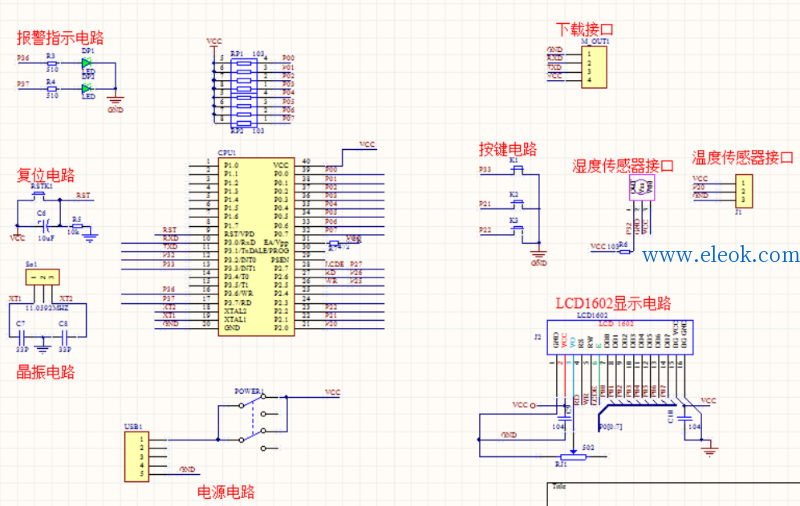Select key K1 connected to P33
Image resolution: width=800 pixels, height=506 pixels.
[x=516, y=169]
